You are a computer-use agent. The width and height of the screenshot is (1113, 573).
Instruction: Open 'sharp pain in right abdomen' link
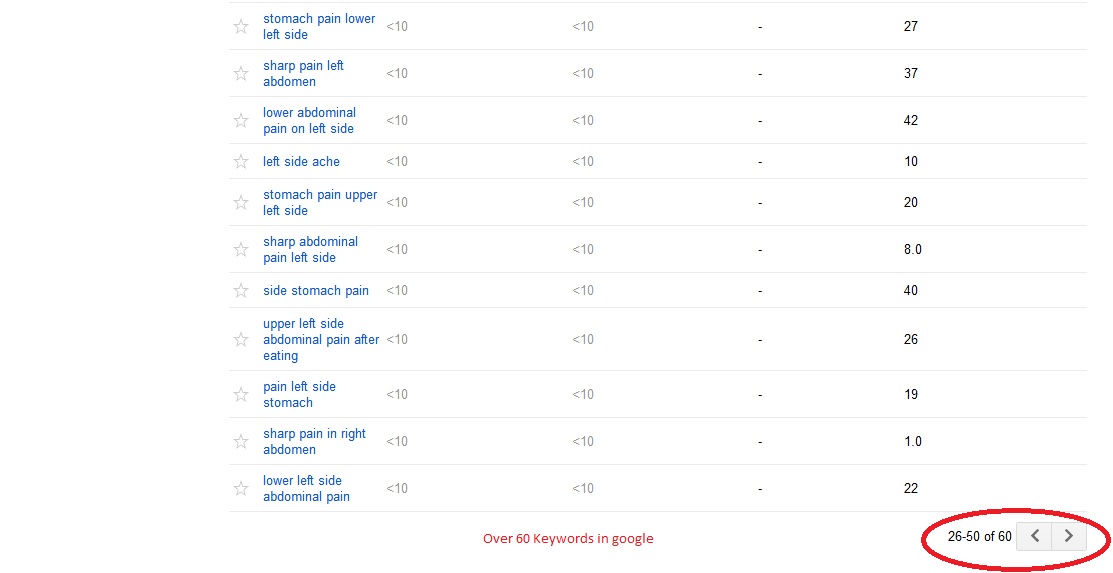click(x=314, y=441)
